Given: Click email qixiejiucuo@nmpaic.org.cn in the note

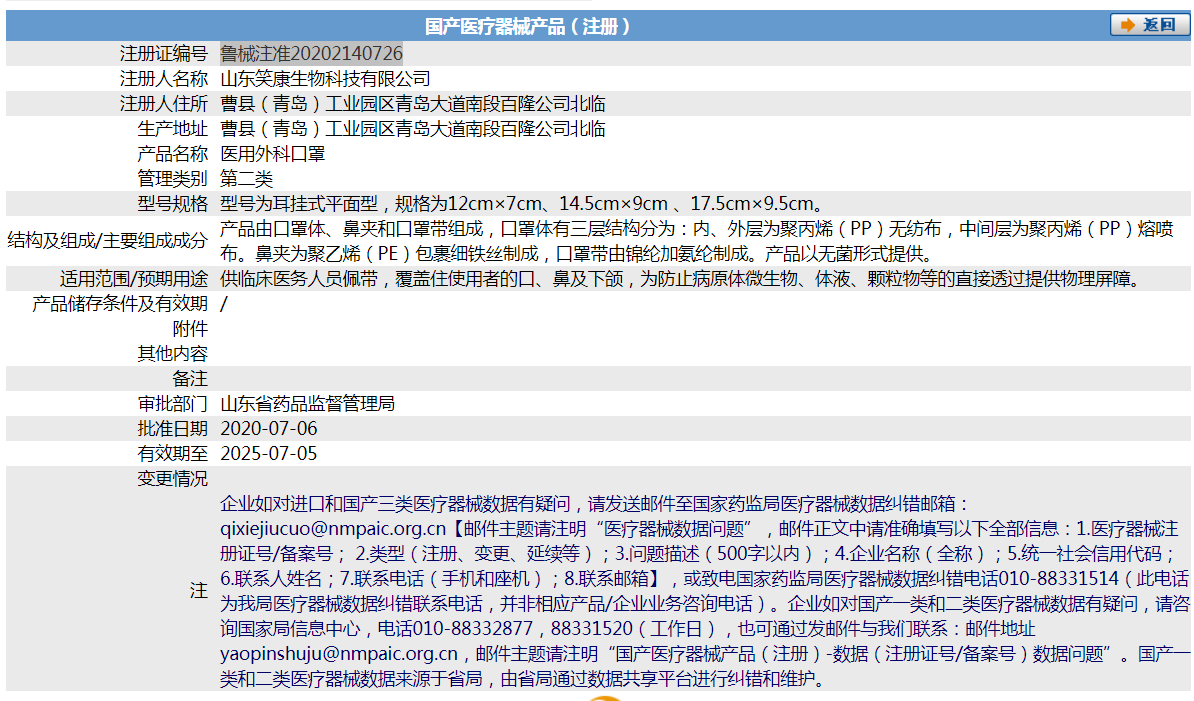Looking at the screenshot, I should (x=333, y=528).
